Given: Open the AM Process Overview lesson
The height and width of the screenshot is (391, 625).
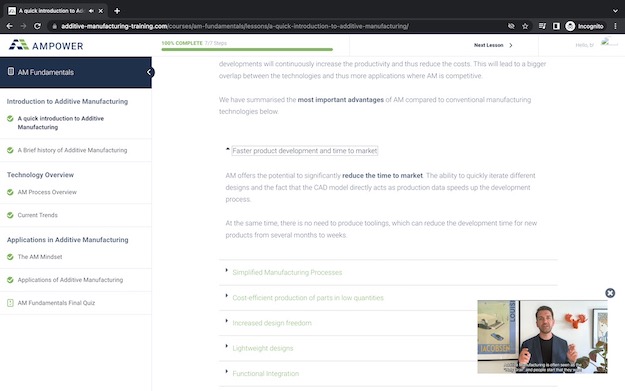Looking at the screenshot, I should coord(47,192).
